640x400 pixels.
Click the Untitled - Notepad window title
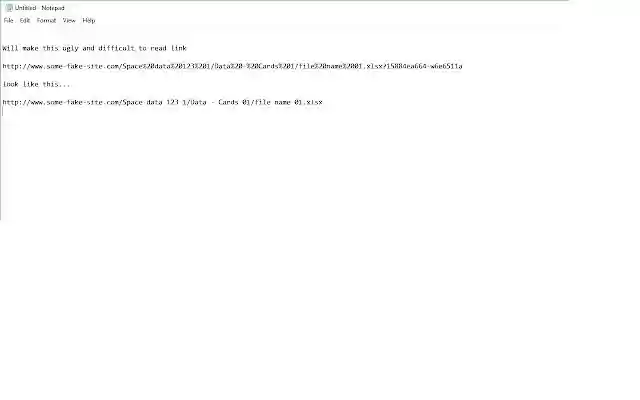[x=40, y=8]
